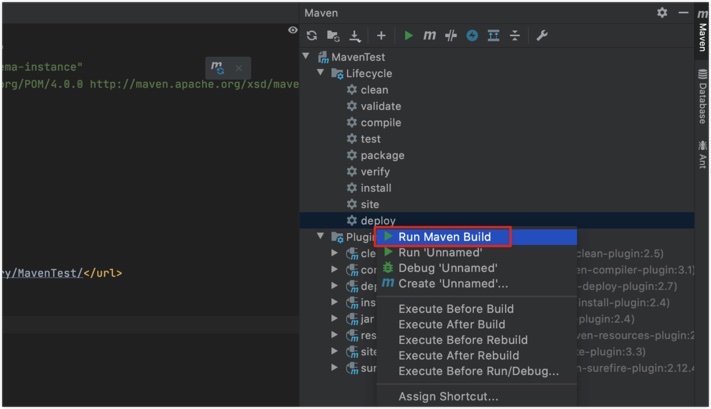
Task: Collapse the Lifecycle folder
Action: [321, 73]
